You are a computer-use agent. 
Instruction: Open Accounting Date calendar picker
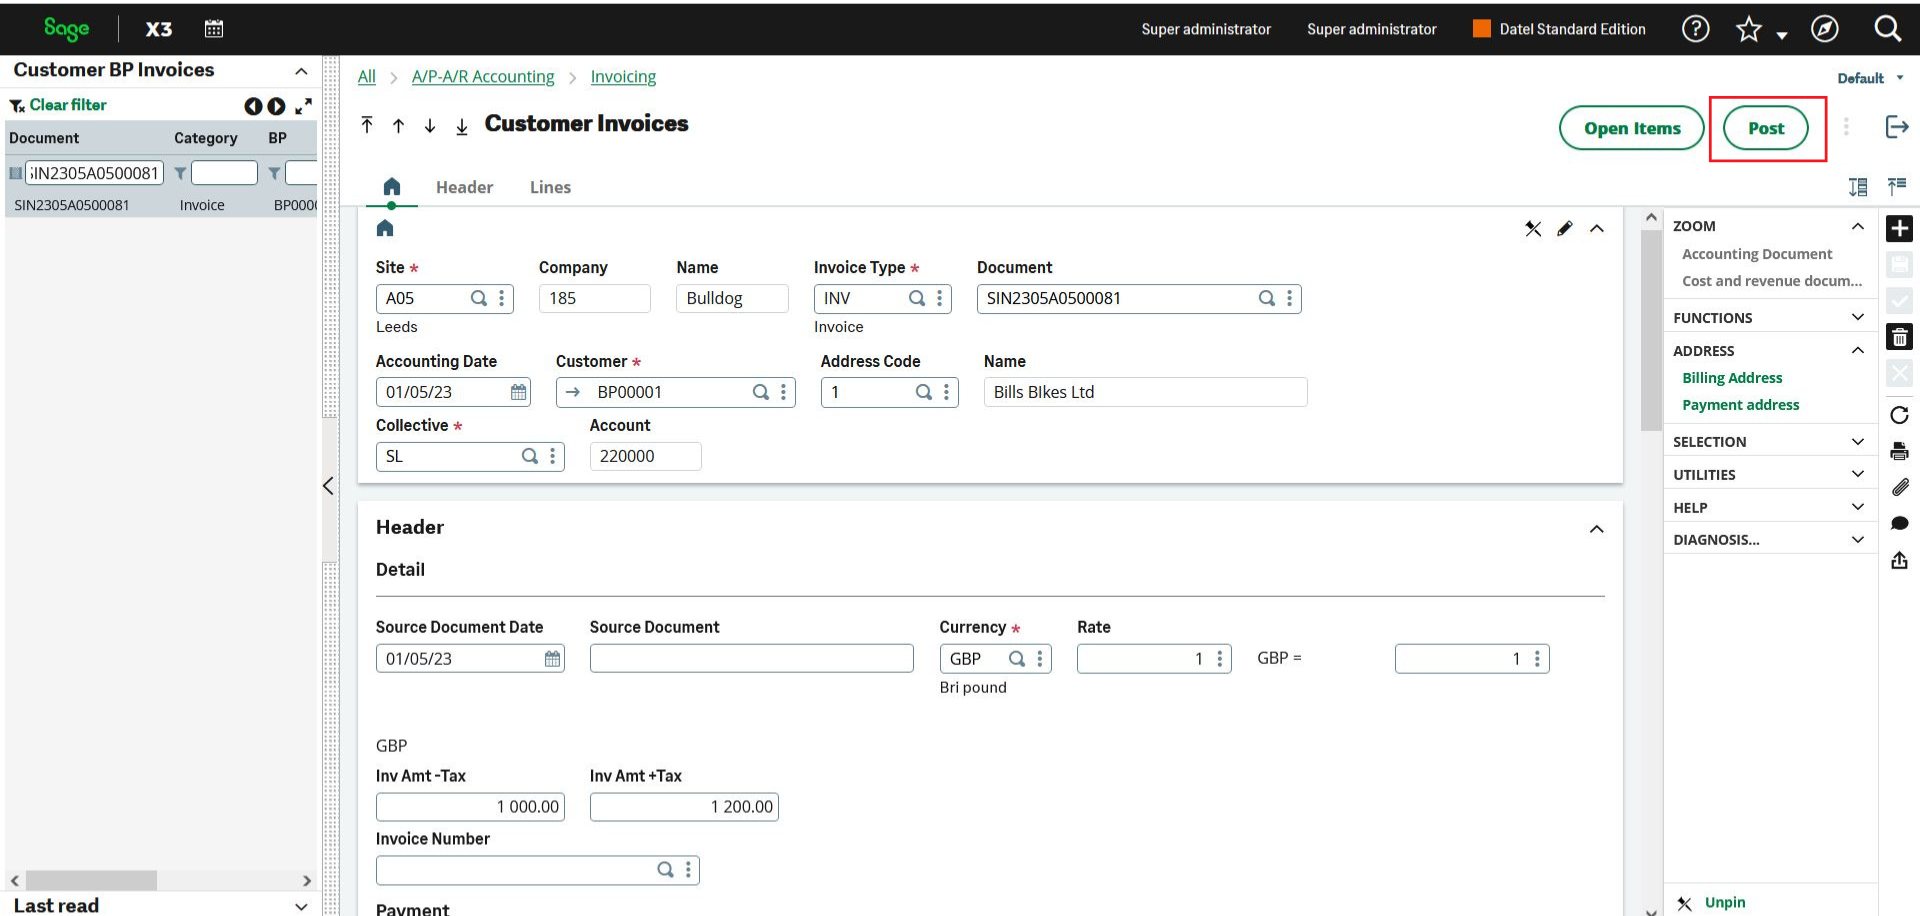[518, 392]
